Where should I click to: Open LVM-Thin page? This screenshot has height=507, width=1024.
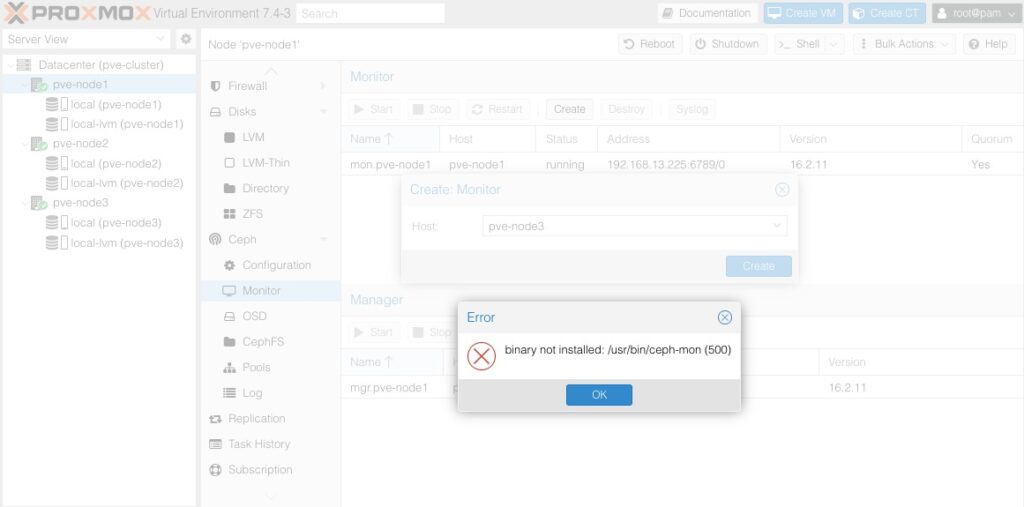(265, 163)
